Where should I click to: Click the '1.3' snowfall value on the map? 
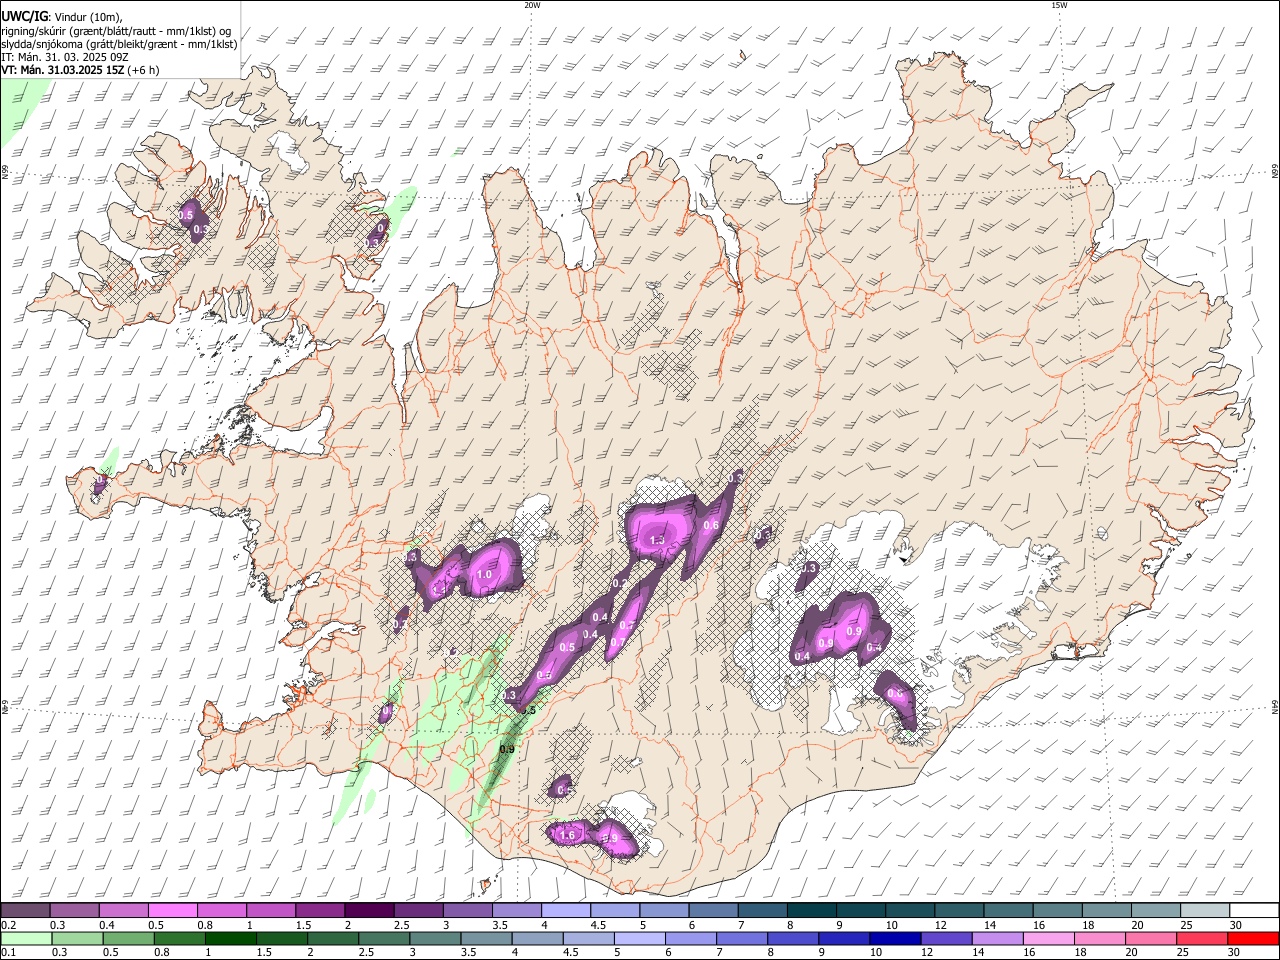(657, 540)
